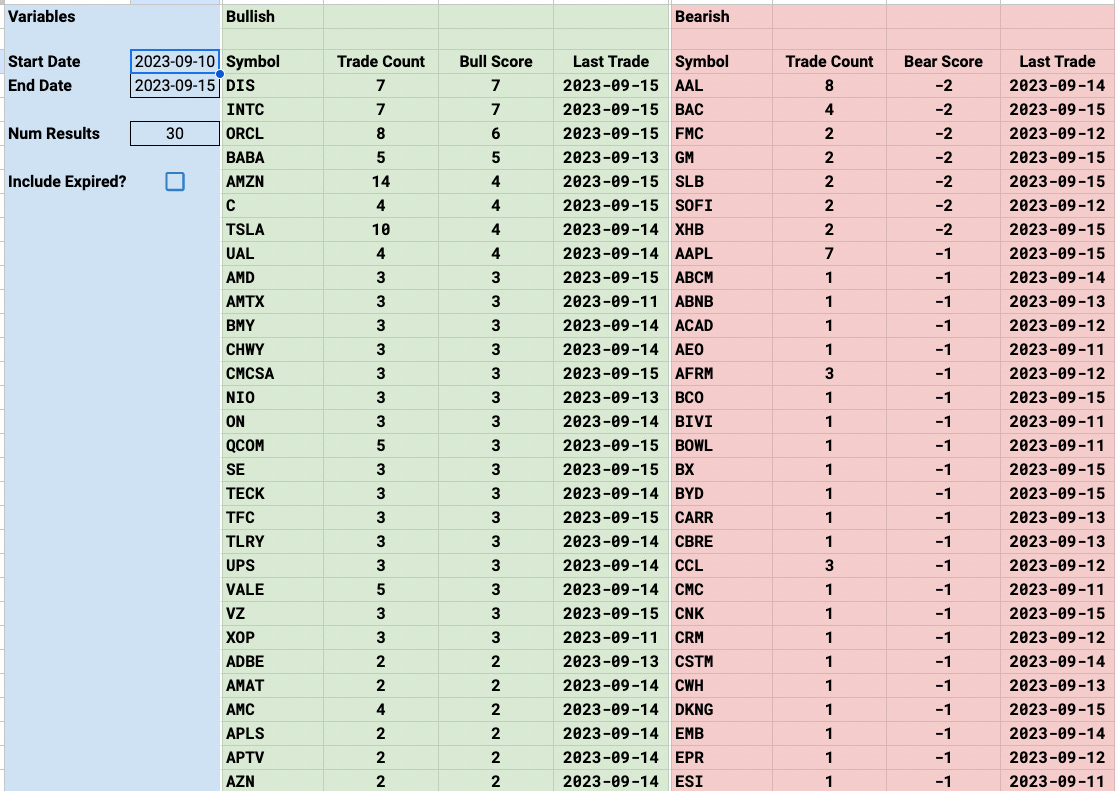Select the TLRY symbol cell
The image size is (1115, 791).
pos(272,541)
